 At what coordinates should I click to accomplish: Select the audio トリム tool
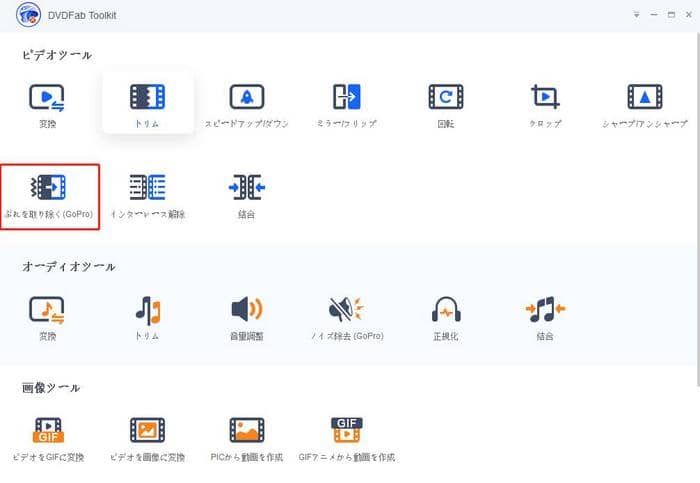(147, 311)
